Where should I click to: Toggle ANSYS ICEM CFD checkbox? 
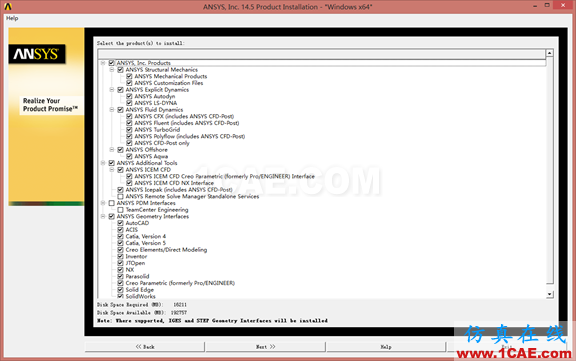coord(120,170)
